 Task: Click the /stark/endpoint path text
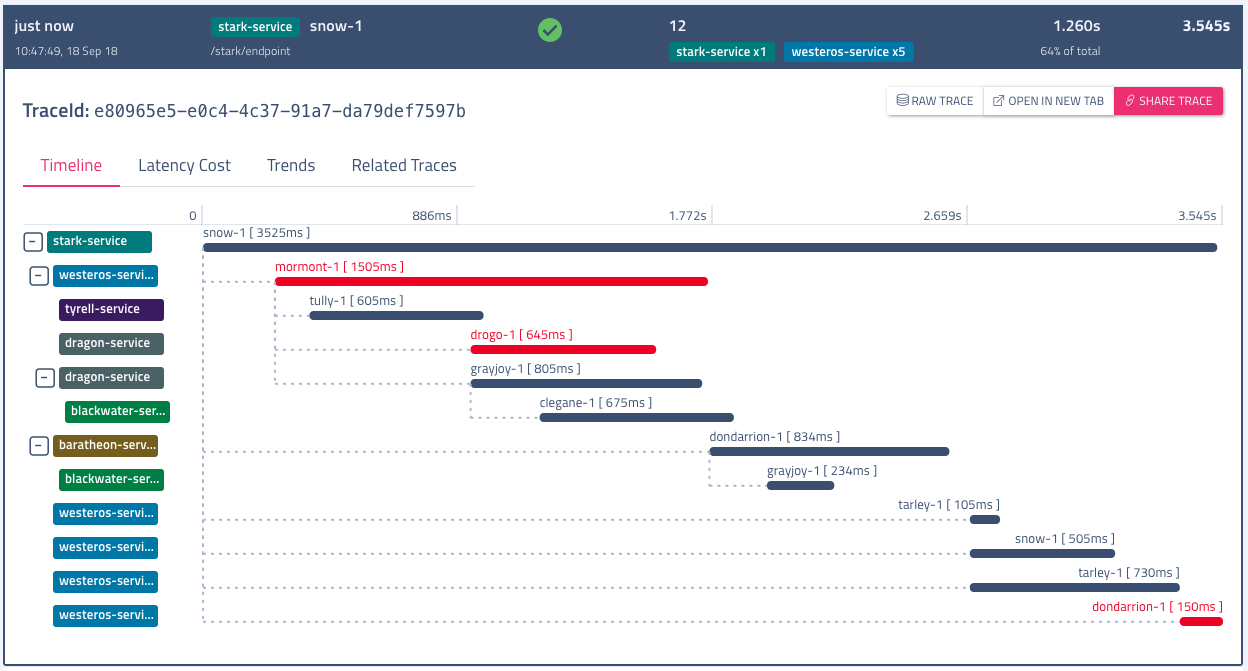(x=251, y=51)
